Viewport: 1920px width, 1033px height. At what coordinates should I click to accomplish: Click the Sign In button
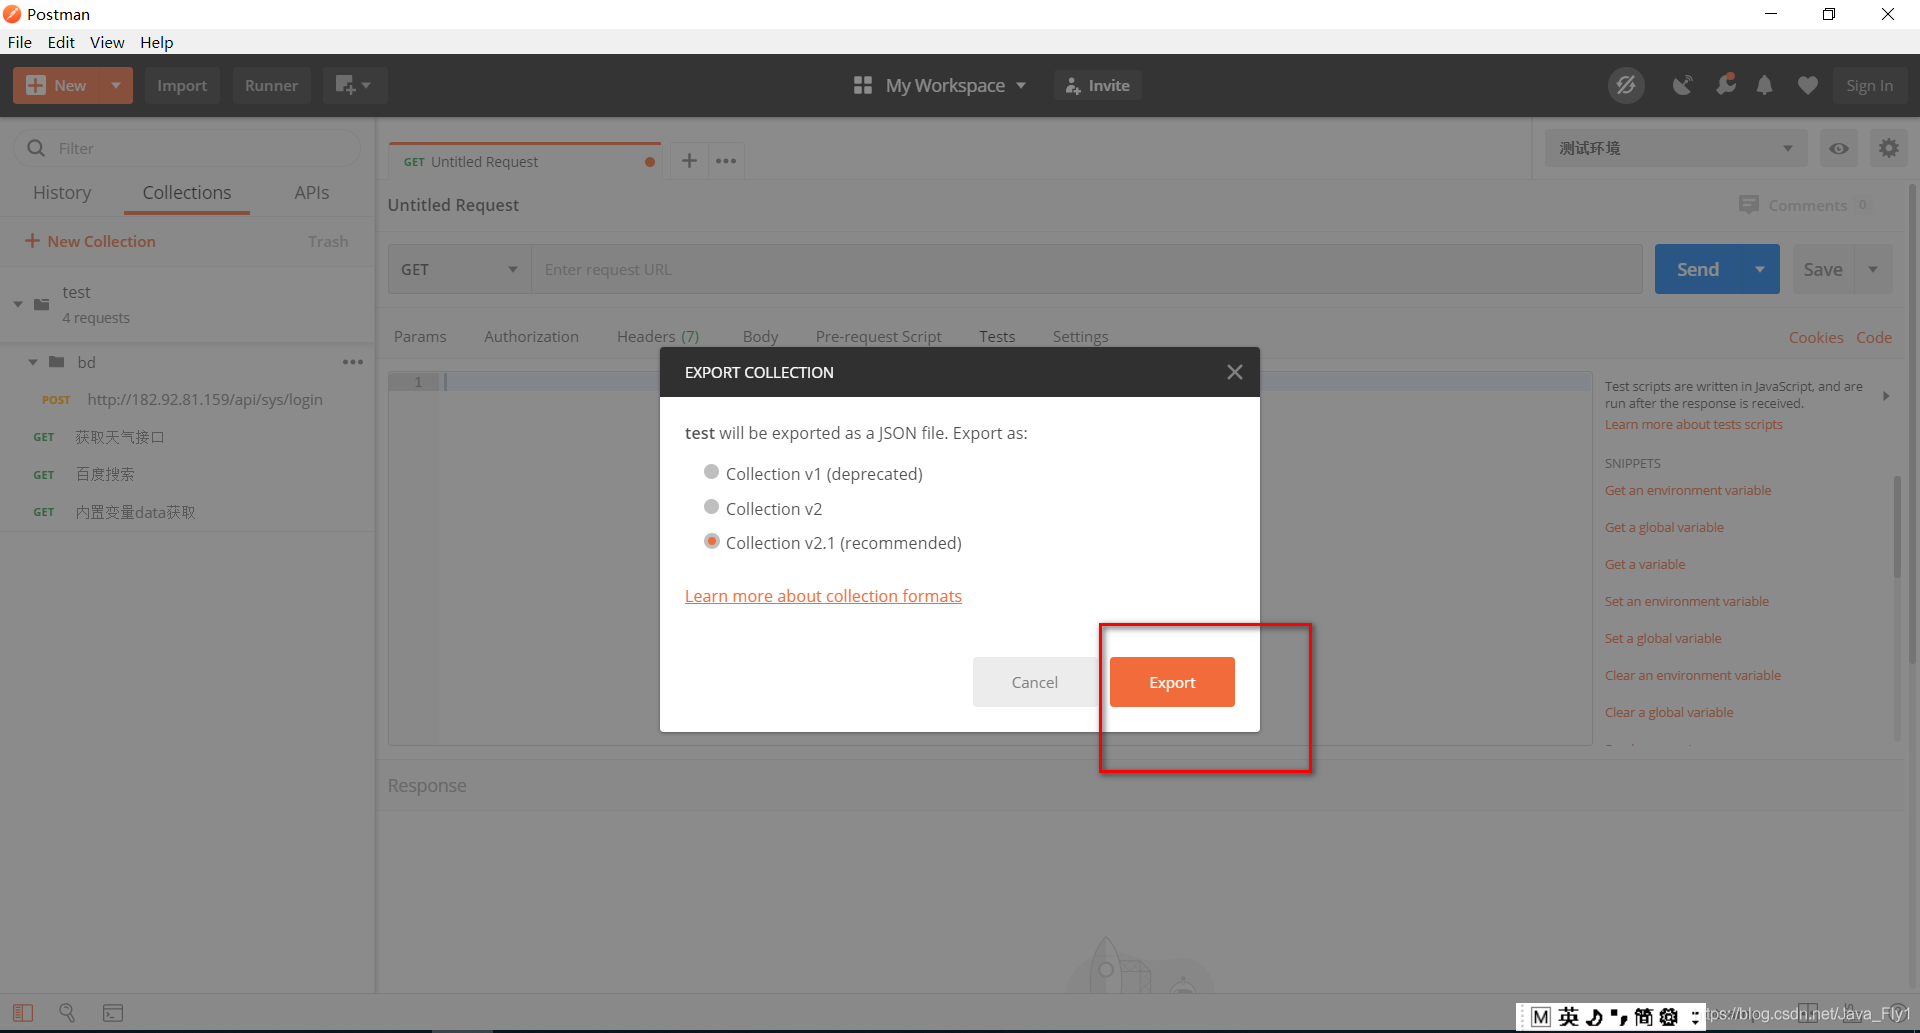tap(1870, 86)
